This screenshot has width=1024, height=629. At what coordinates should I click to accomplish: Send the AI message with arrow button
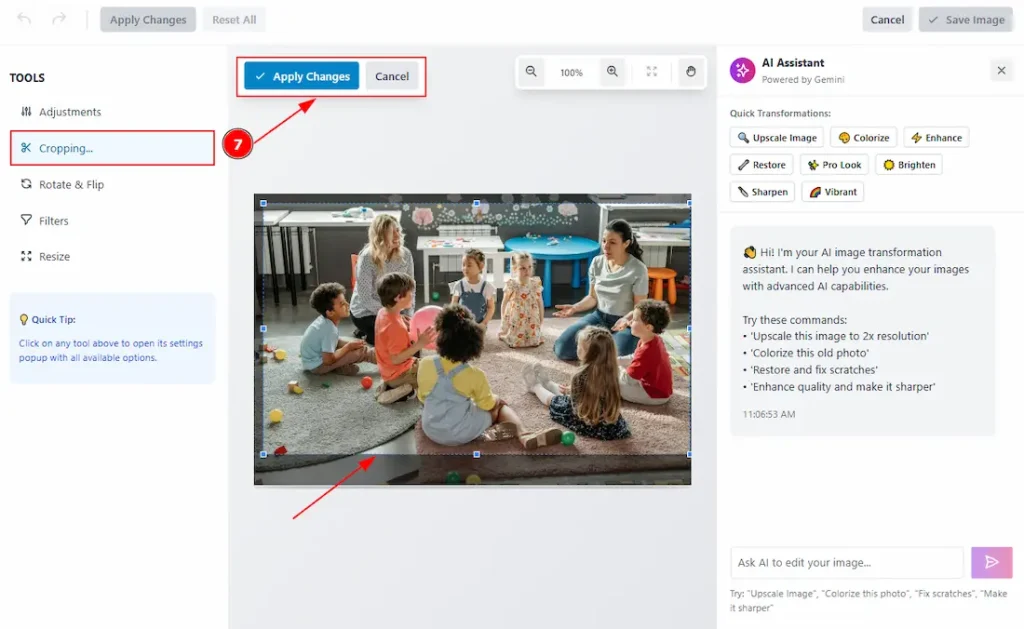[991, 562]
